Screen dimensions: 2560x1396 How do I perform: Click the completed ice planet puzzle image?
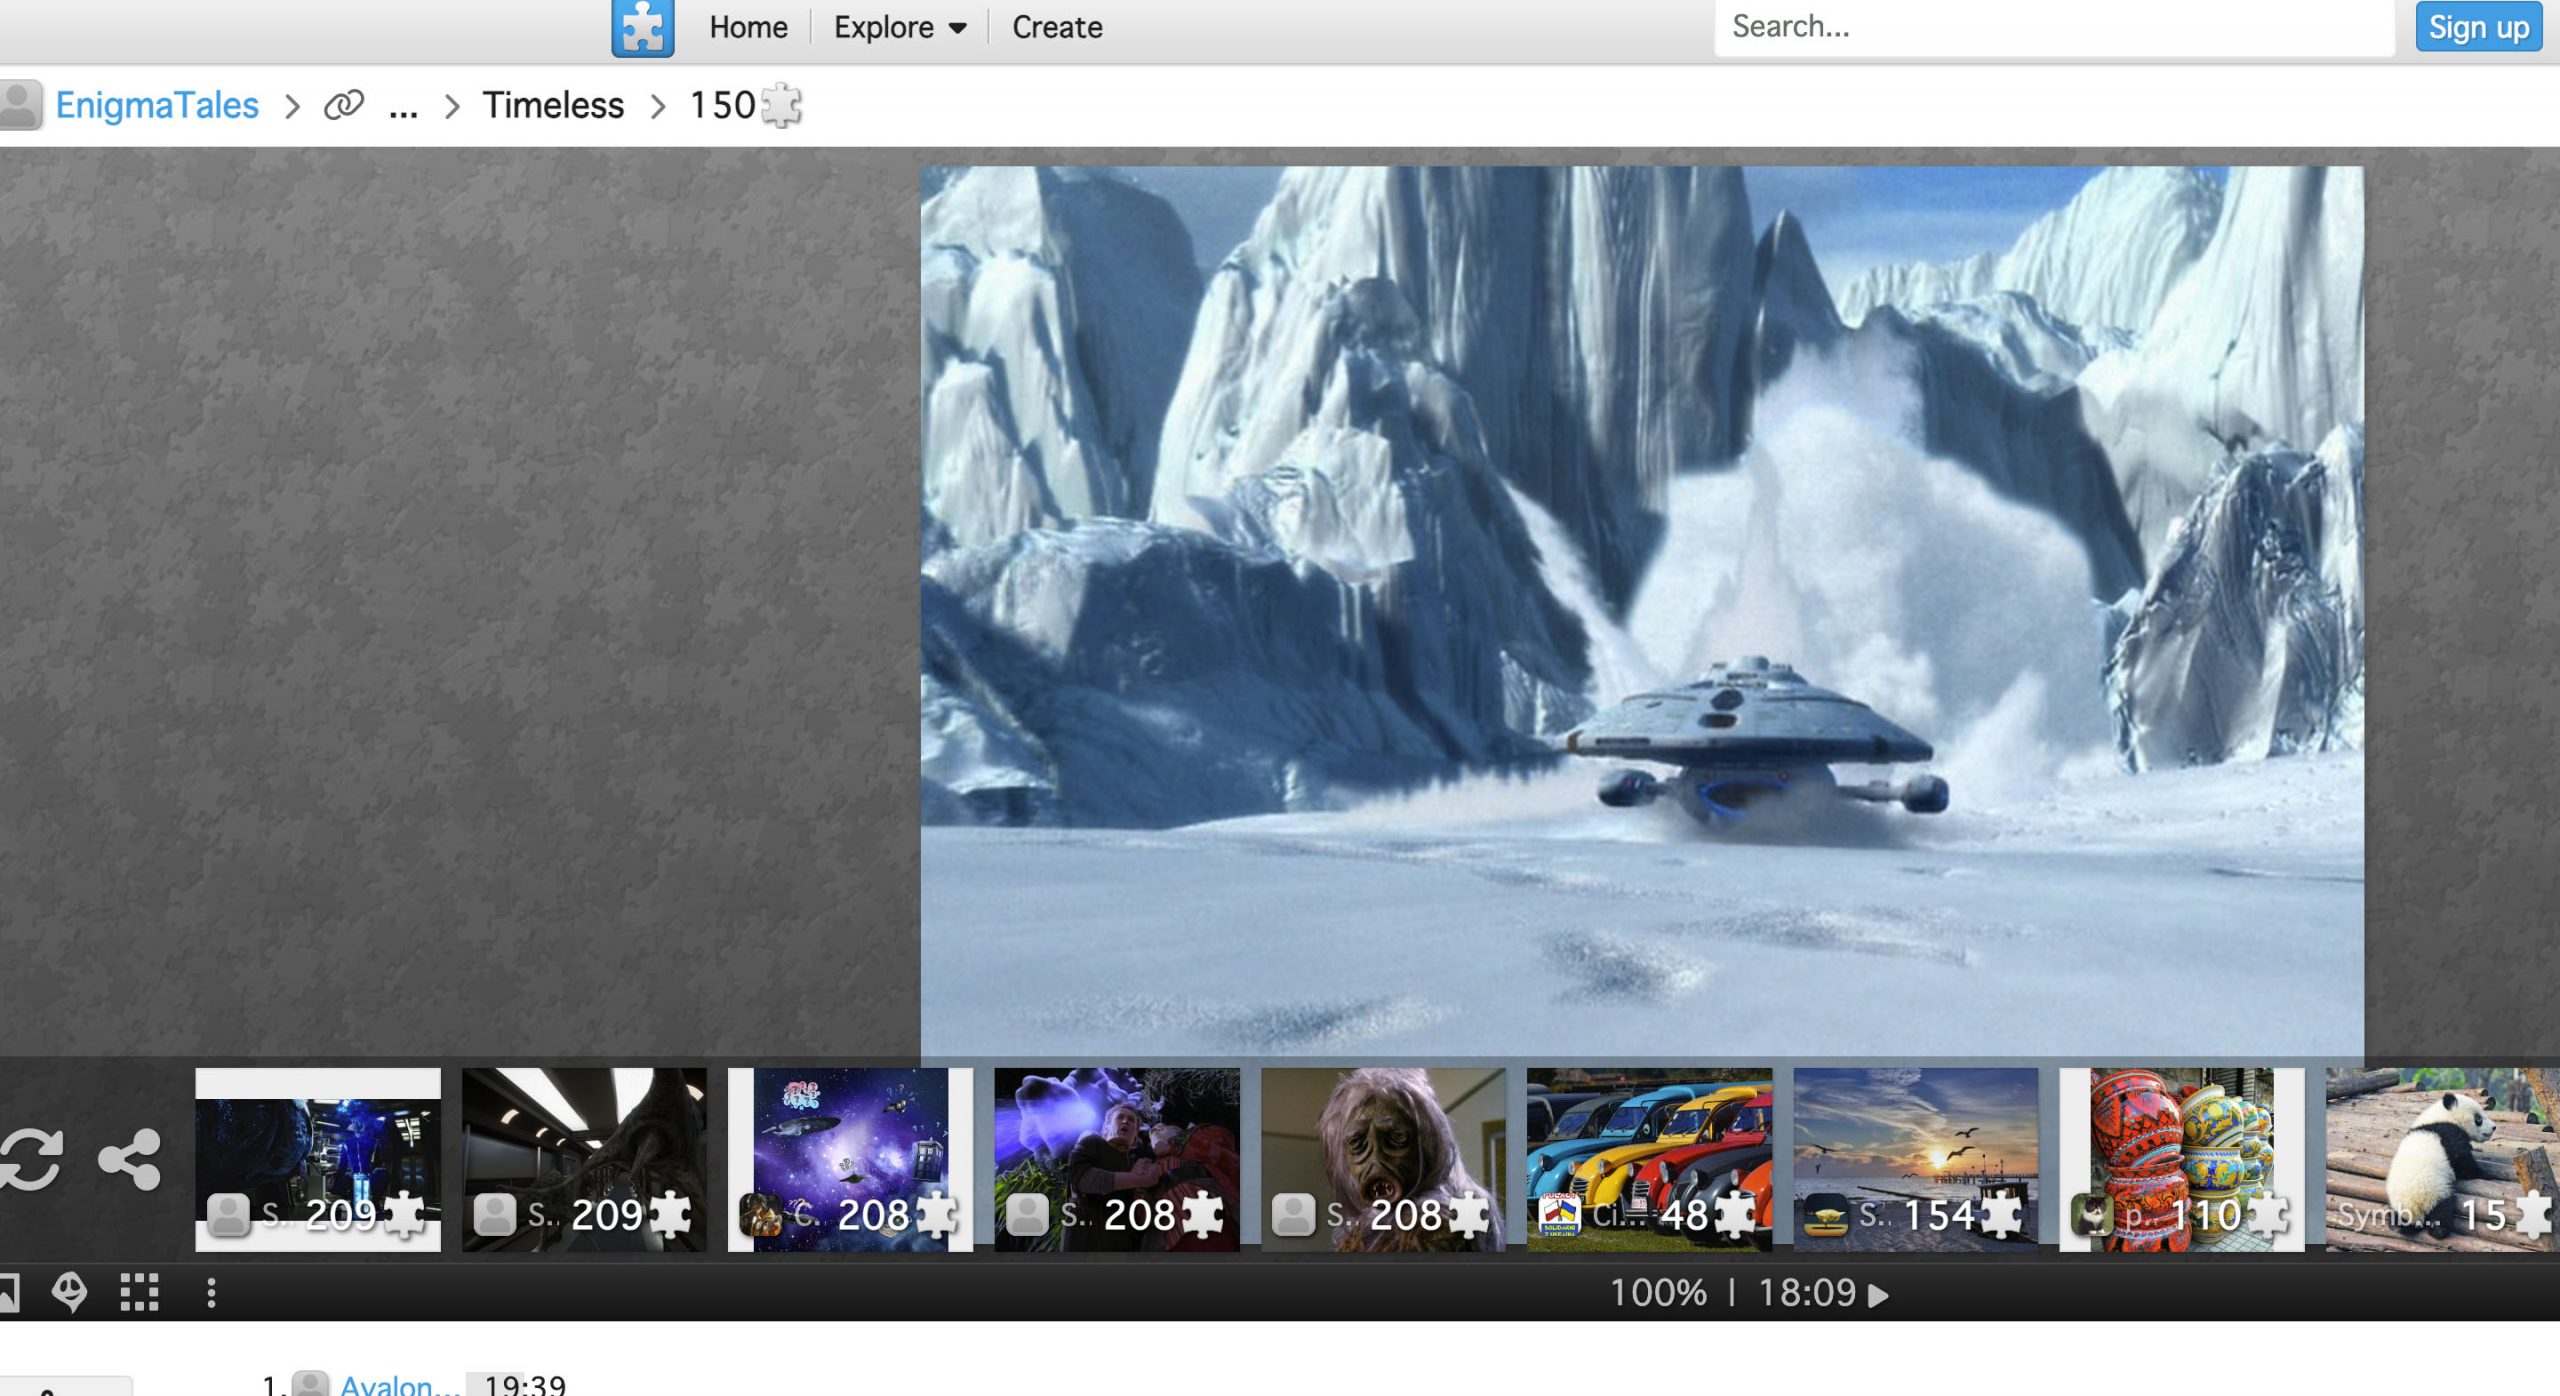point(1642,610)
